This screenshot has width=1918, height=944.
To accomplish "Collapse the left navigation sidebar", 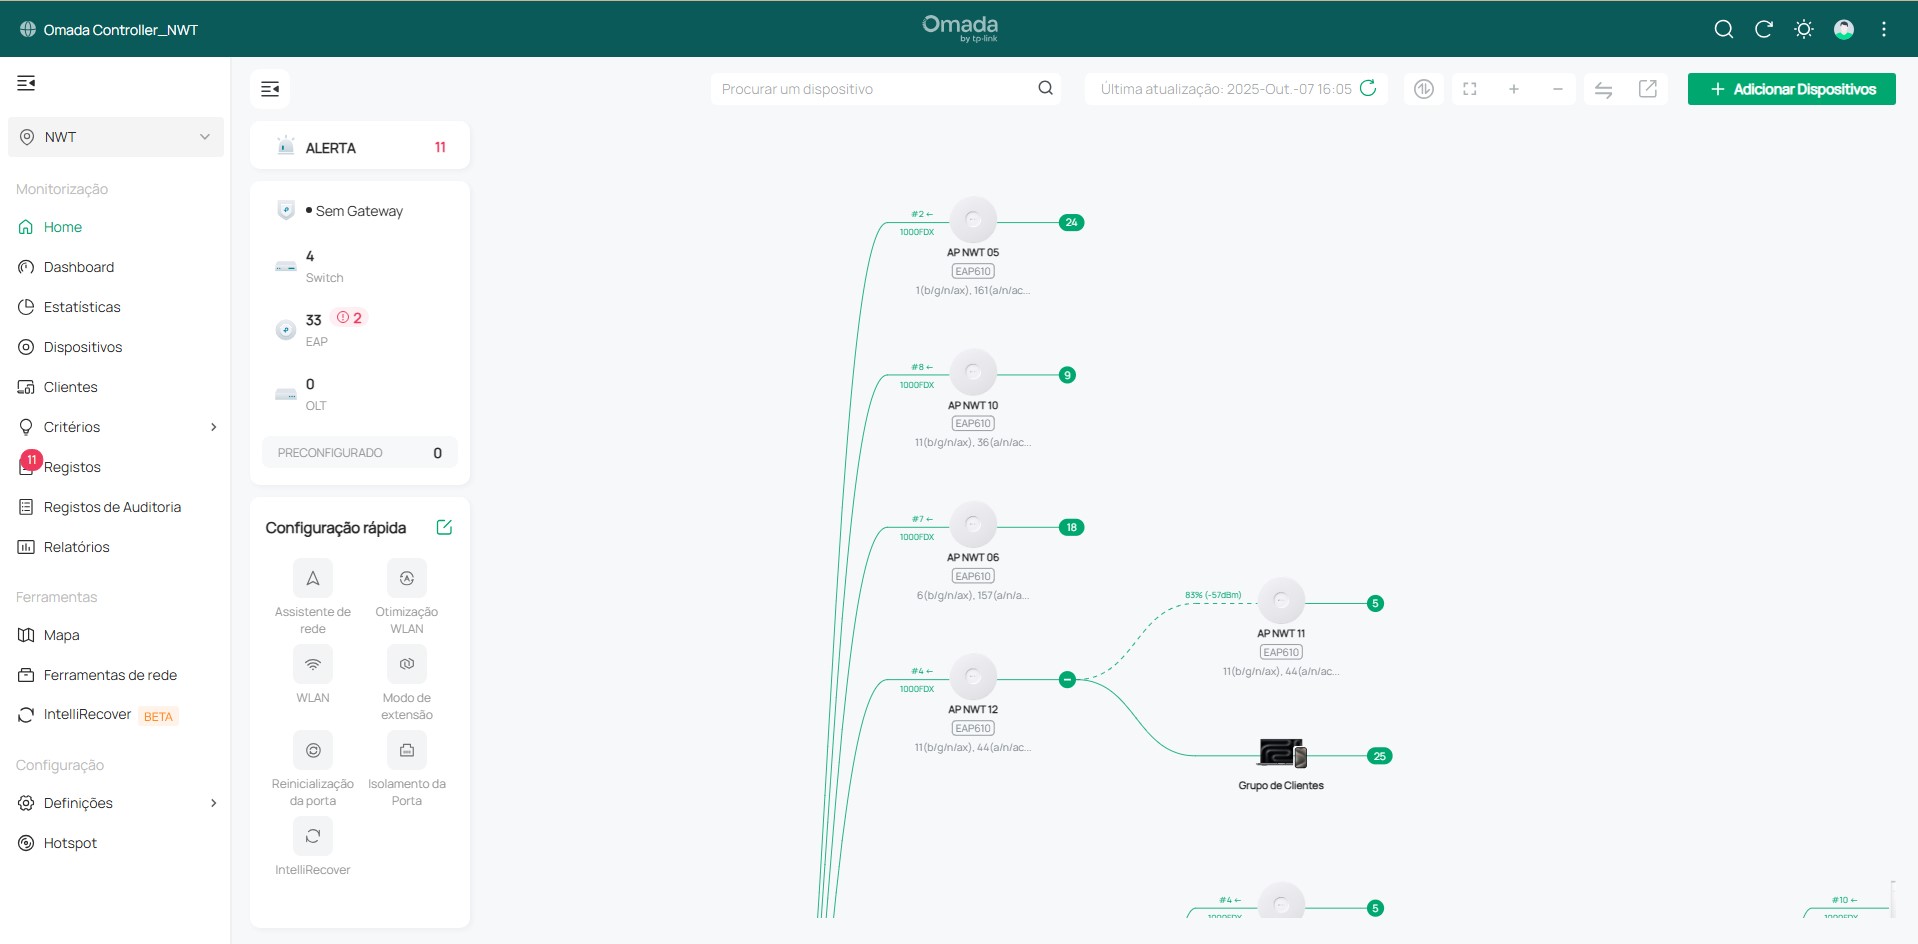I will tap(27, 83).
